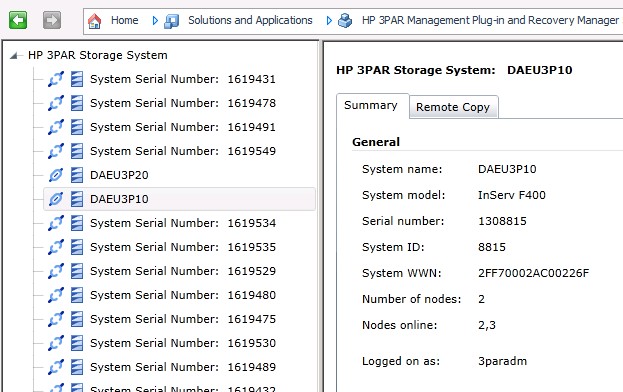
Task: Select System Serial Number 1619491
Action: [x=183, y=127]
